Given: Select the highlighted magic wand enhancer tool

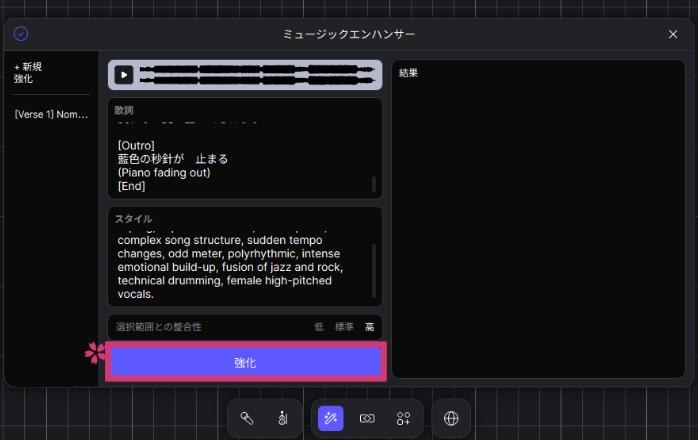Looking at the screenshot, I should [x=331, y=418].
